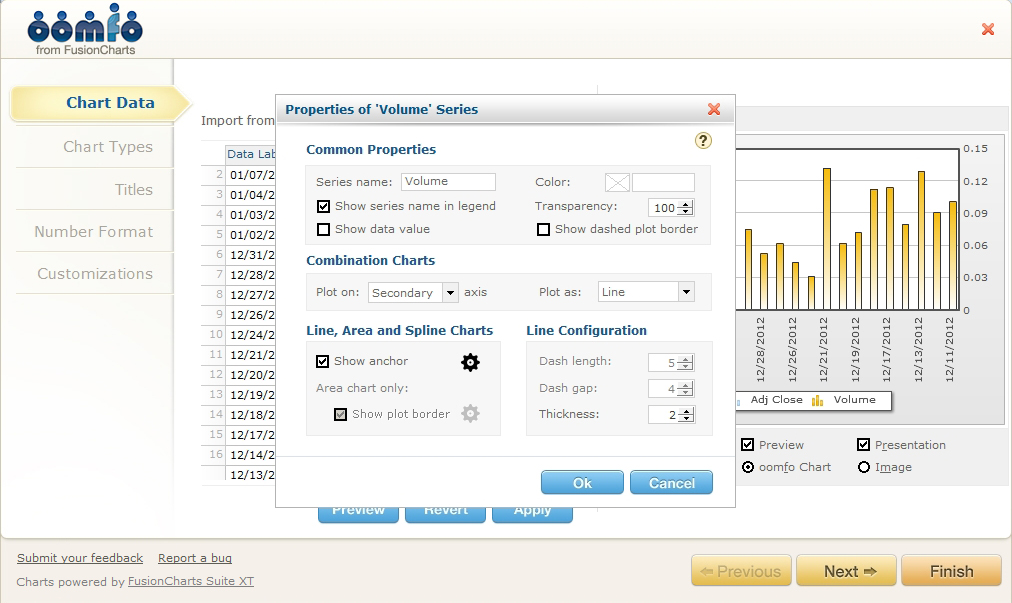Switch to the Chart Types tab
The height and width of the screenshot is (603, 1012).
(108, 147)
